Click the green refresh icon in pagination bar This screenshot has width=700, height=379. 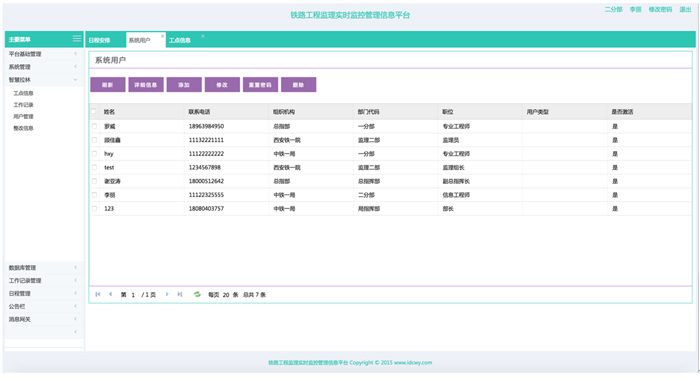click(x=197, y=294)
